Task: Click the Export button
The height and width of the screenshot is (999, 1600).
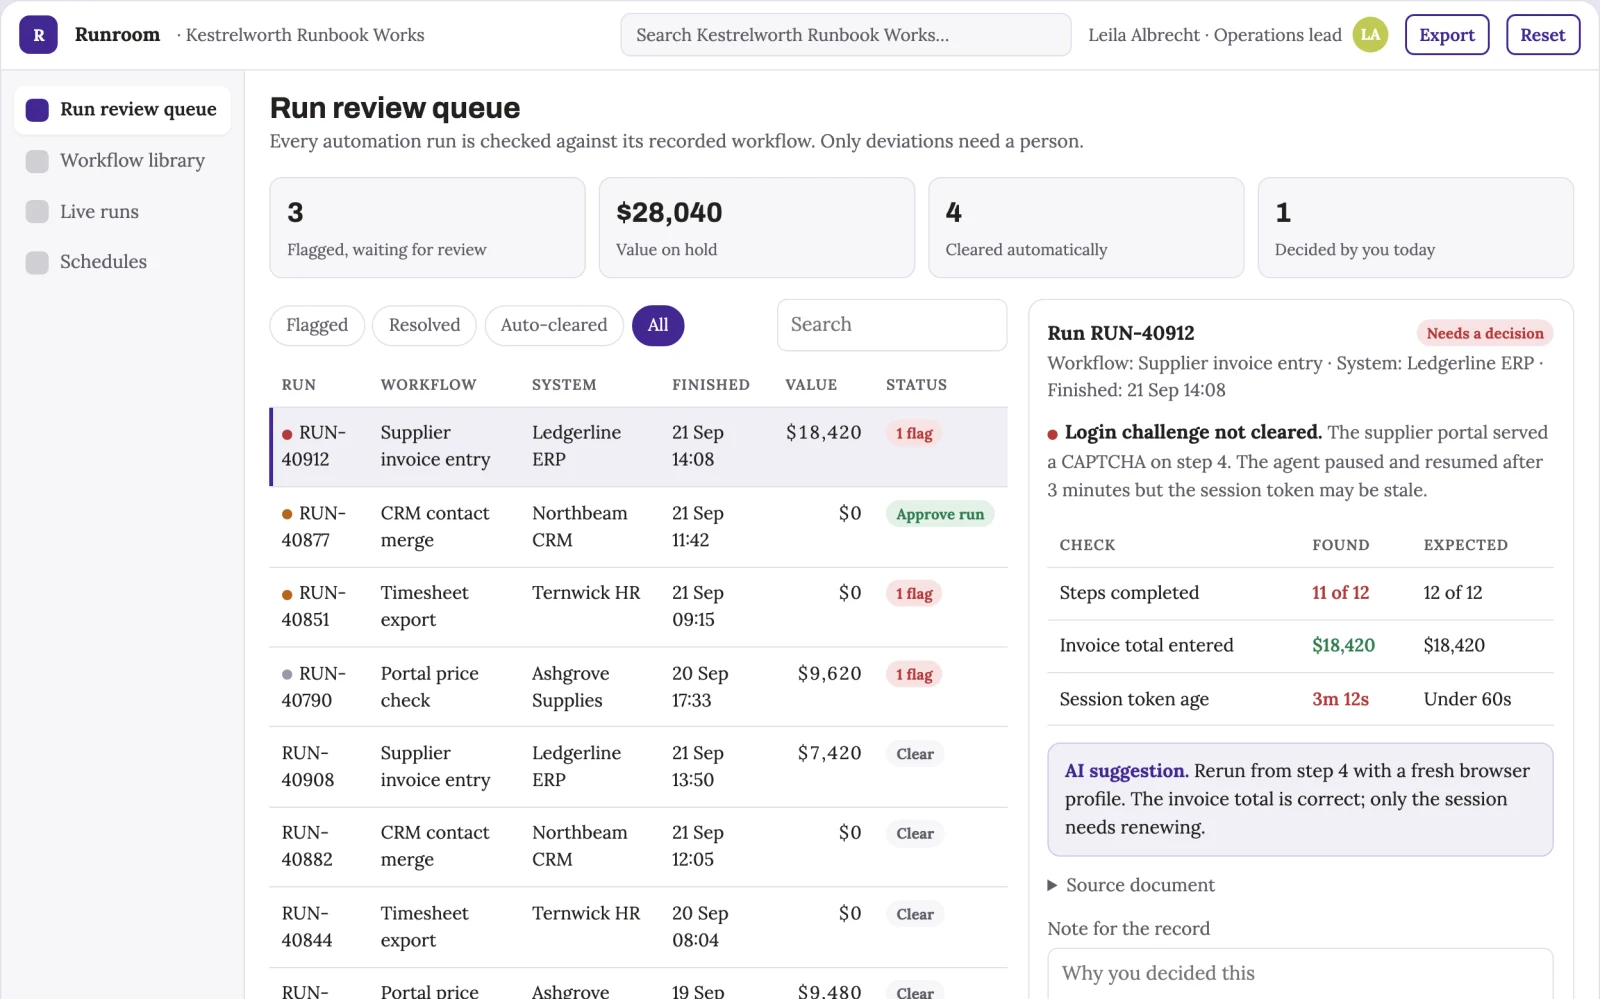Action: 1447,35
